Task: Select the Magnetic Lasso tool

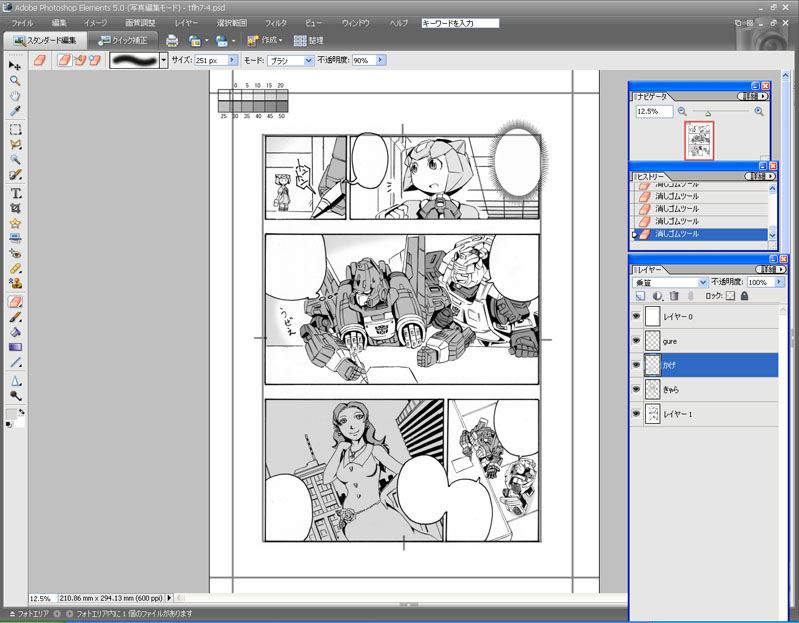Action: click(15, 145)
